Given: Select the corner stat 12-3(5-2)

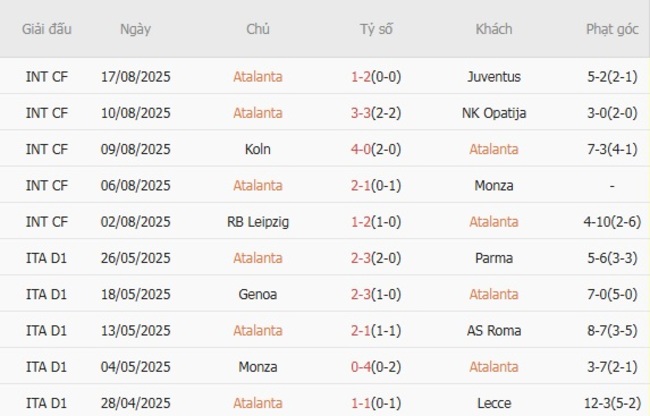Looking at the screenshot, I should coord(612,402).
